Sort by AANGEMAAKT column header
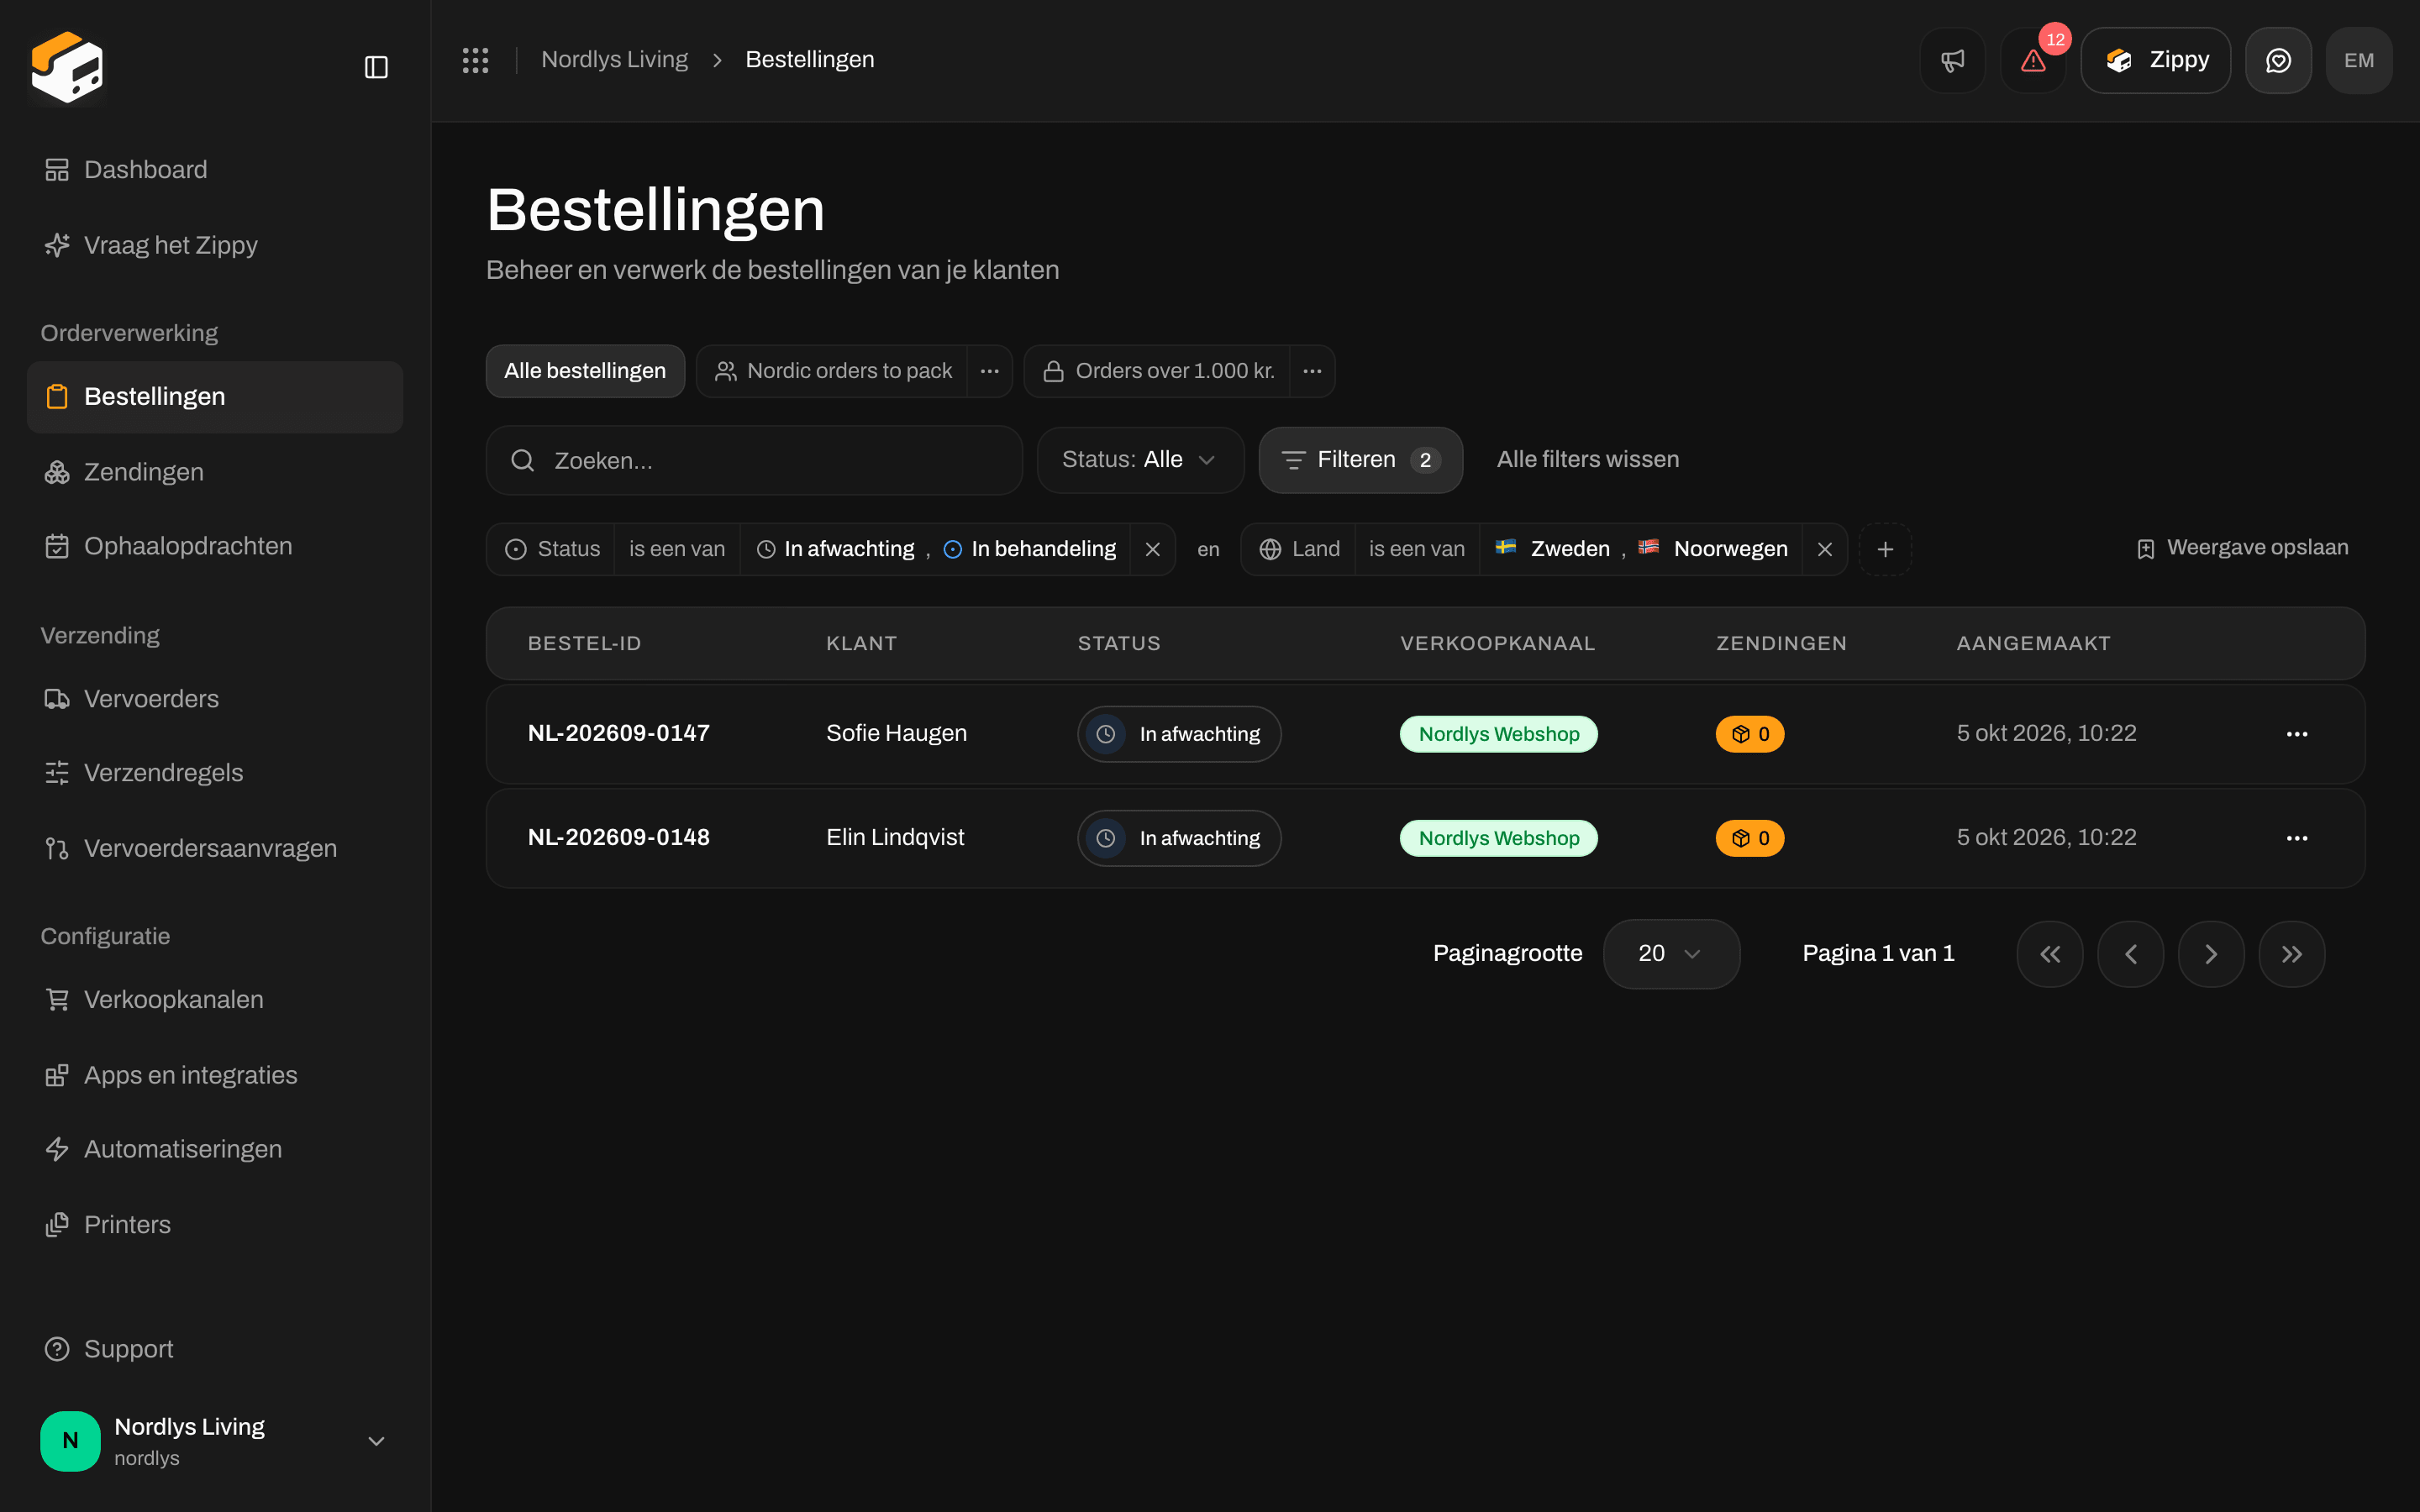2420x1512 pixels. 2033,644
